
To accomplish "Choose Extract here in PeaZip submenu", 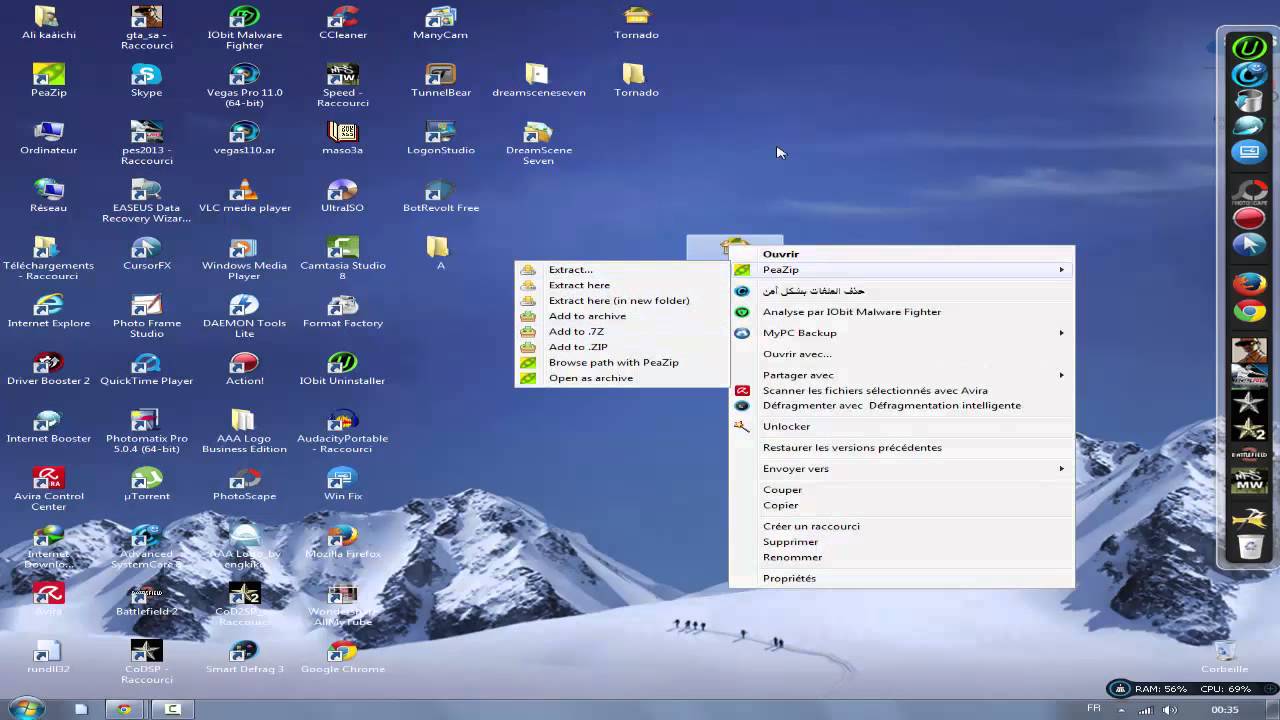I will pyautogui.click(x=623, y=285).
